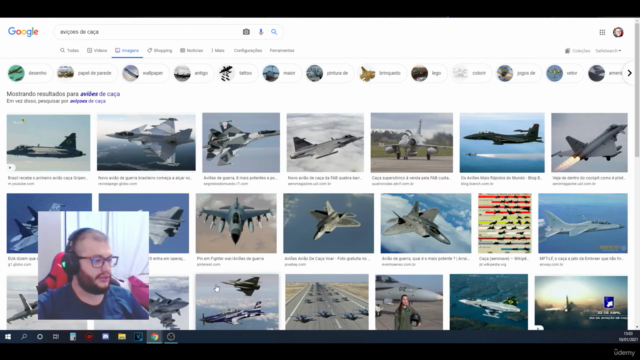Filter results by tattoo chip
The width and height of the screenshot is (640, 360).
[237, 73]
